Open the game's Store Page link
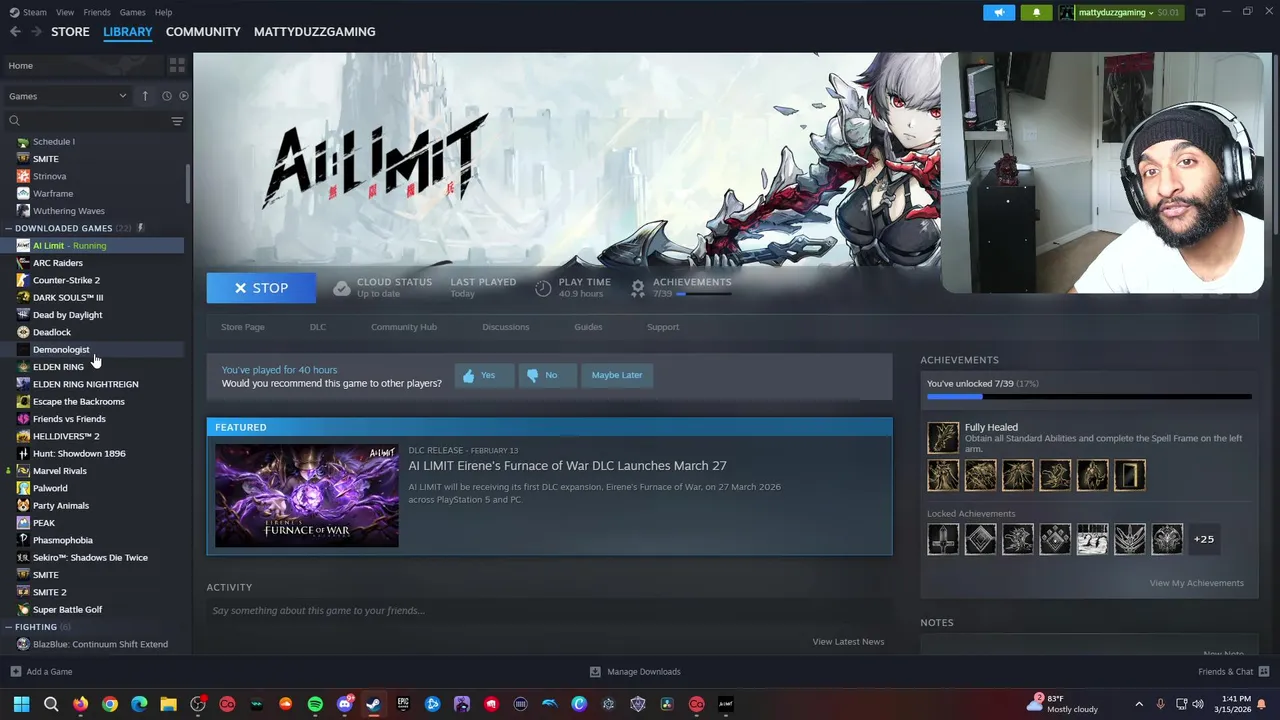This screenshot has width=1280, height=720. (243, 327)
